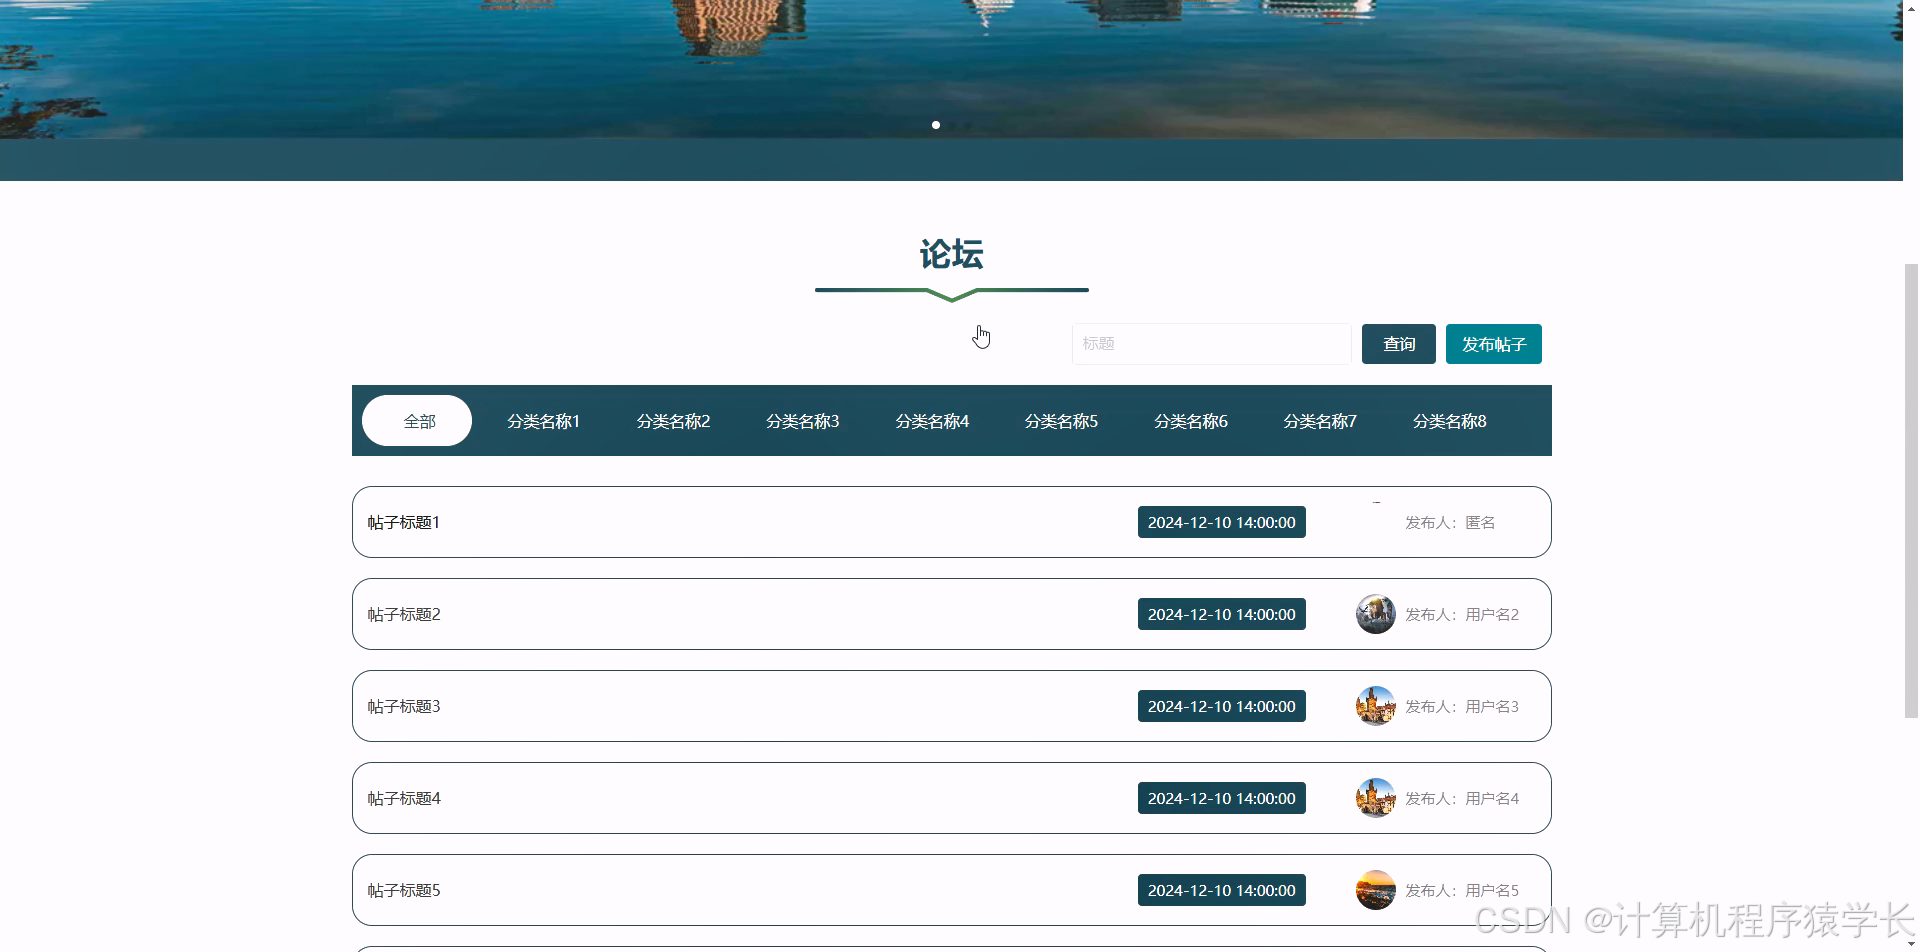The image size is (1920, 952).
Task: Click 用户名5's profile avatar
Action: pyautogui.click(x=1375, y=889)
